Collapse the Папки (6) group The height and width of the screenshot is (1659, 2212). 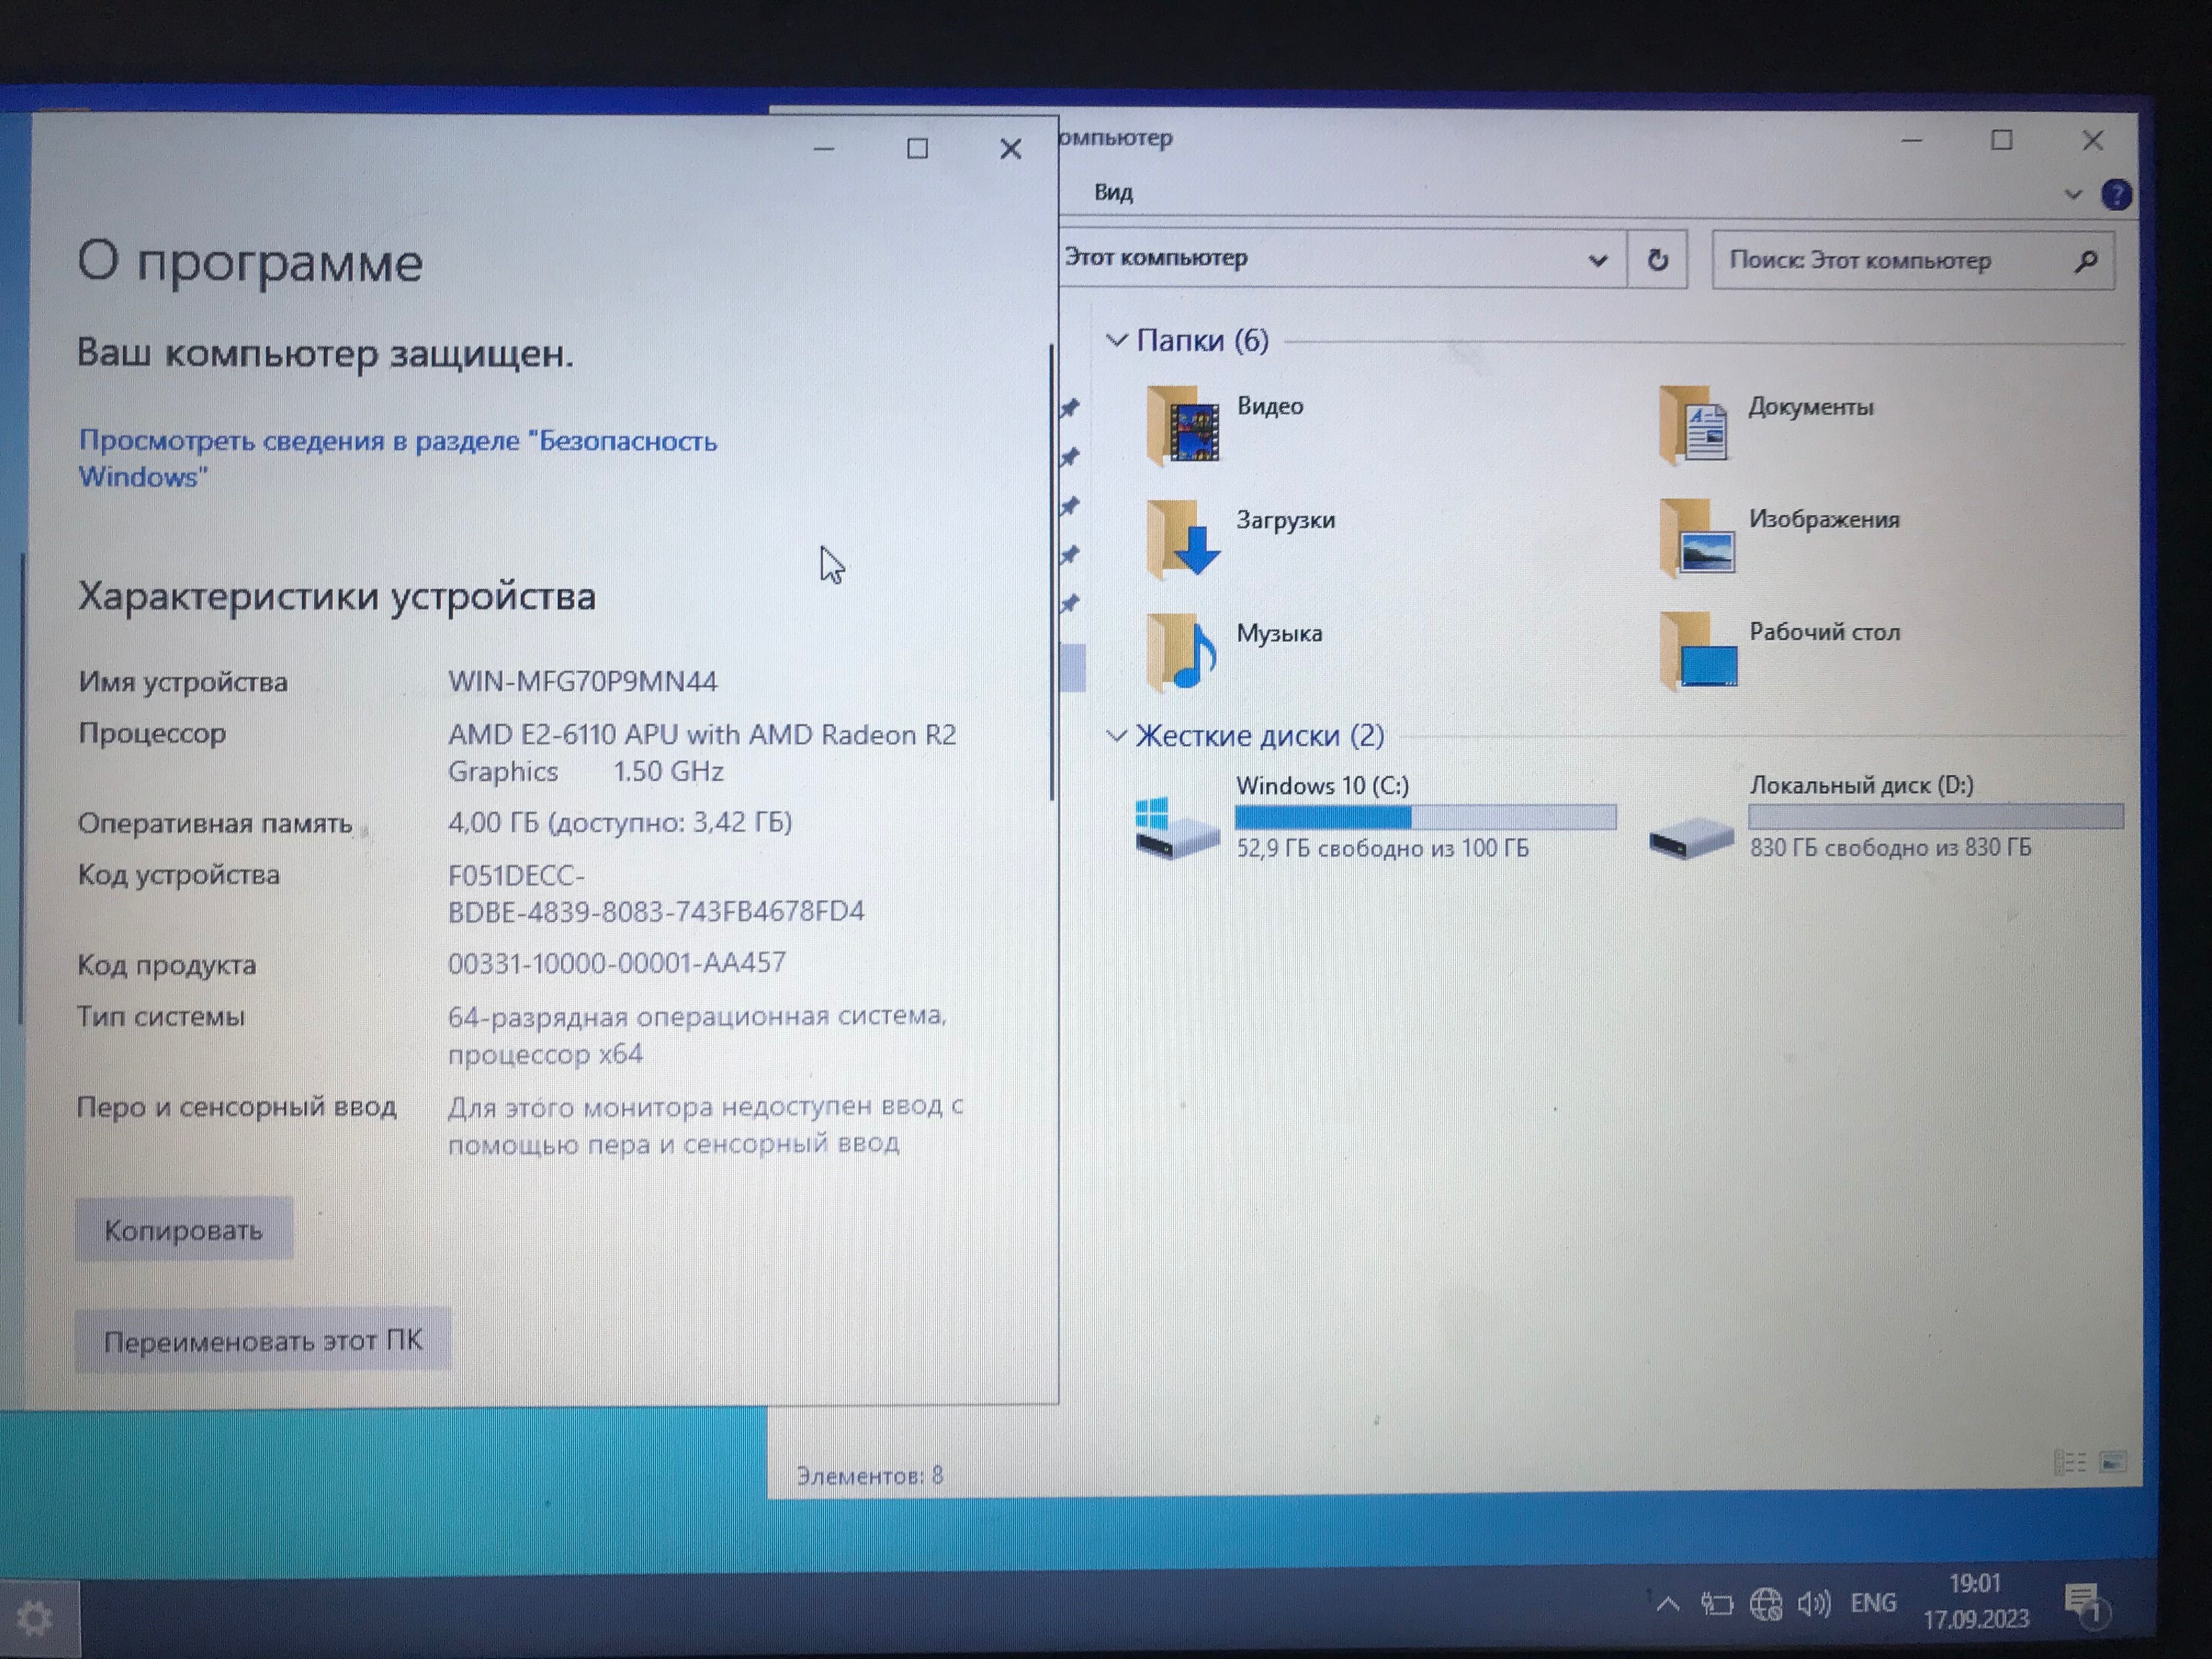pyautogui.click(x=1116, y=341)
